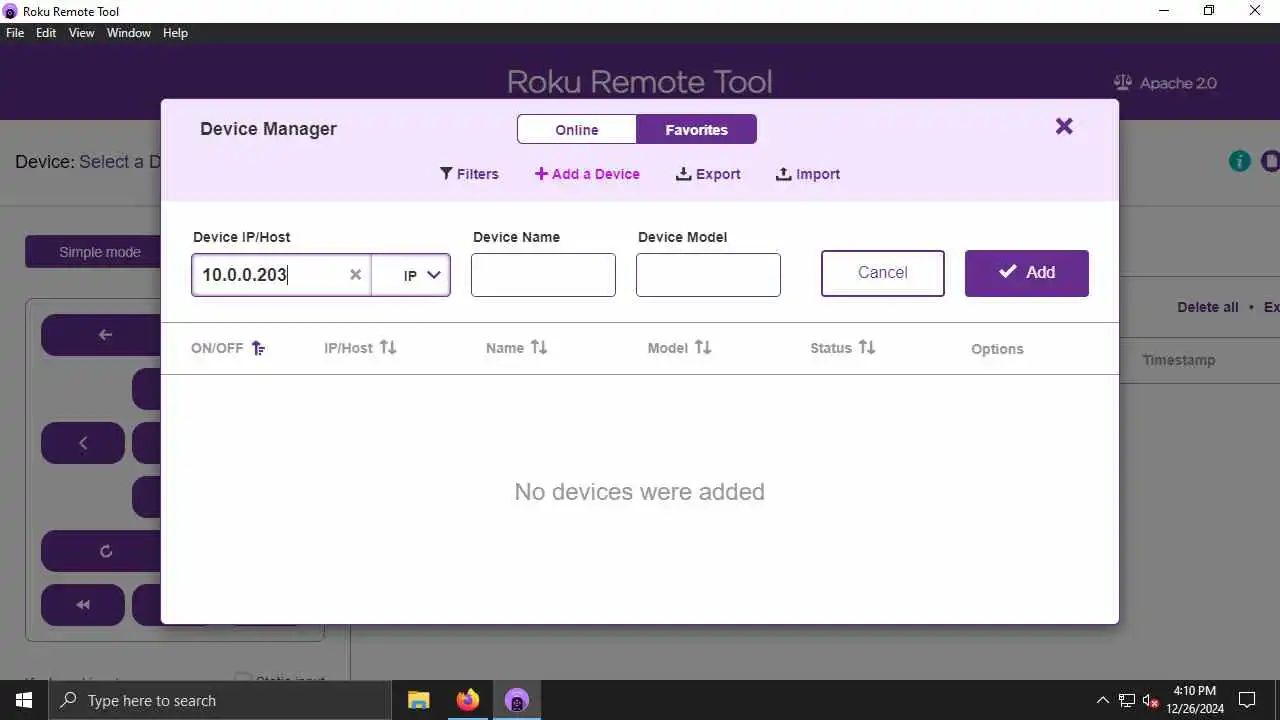Sort the Name column

[539, 348]
